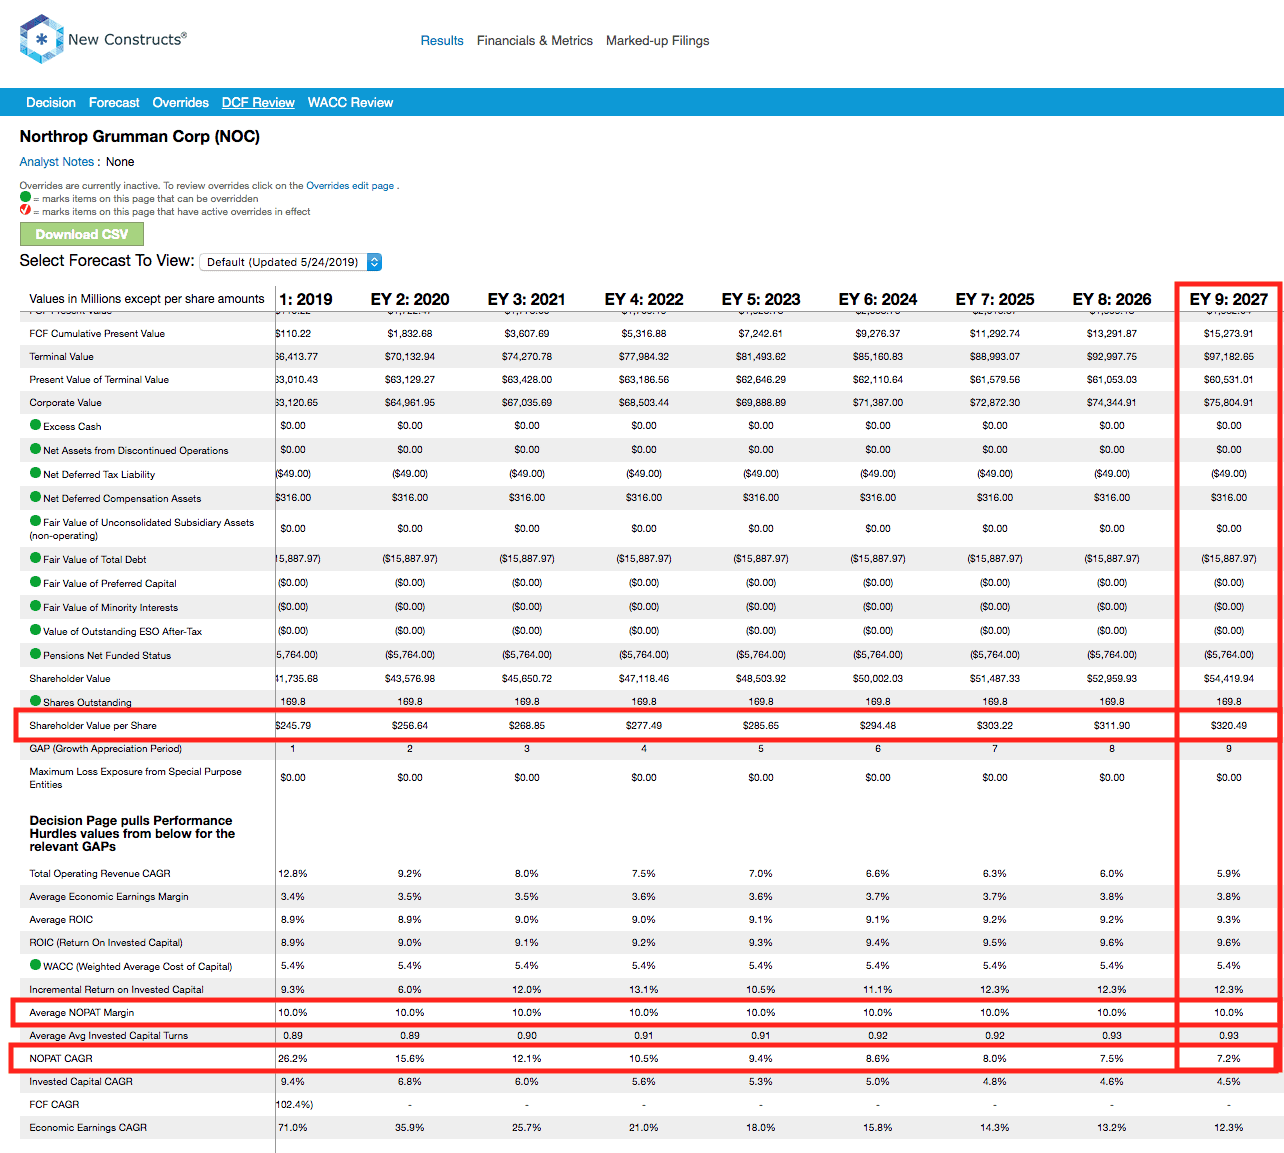Click the Shareholder Value per Share label
The height and width of the screenshot is (1153, 1284).
[93, 725]
